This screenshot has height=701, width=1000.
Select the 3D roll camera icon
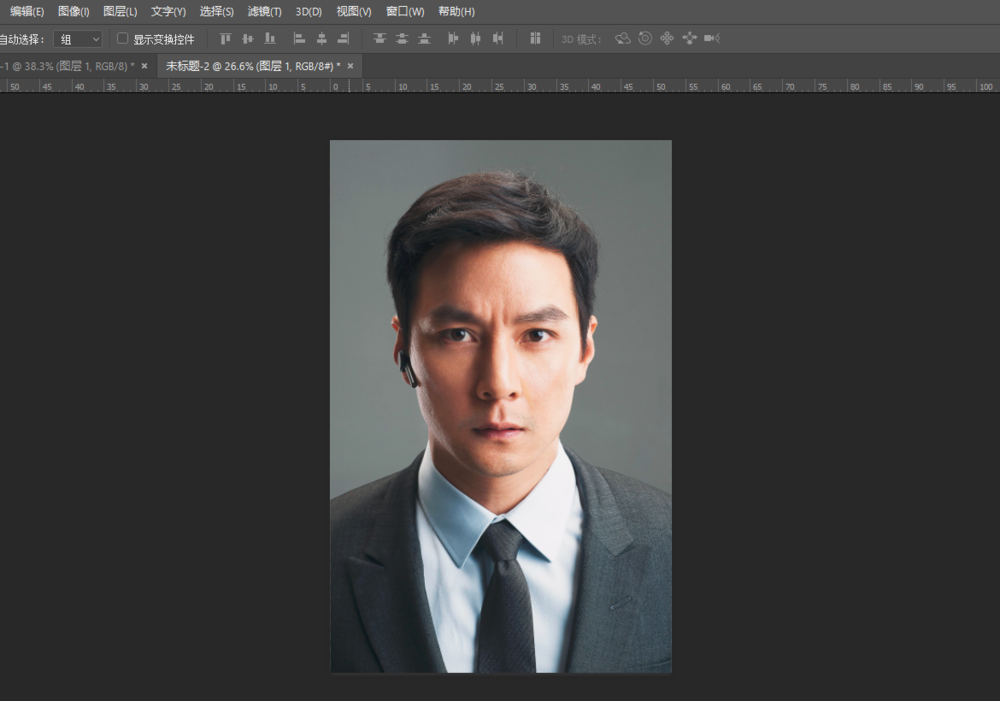point(645,39)
